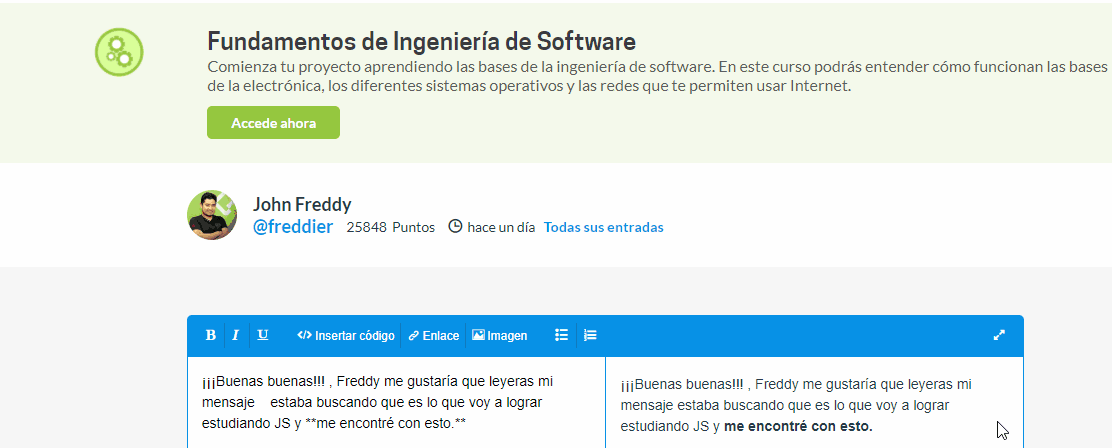Screen dimensions: 1112x448
Task: Open Fundamentos de Ingeniería de Software title
Action: 421,42
